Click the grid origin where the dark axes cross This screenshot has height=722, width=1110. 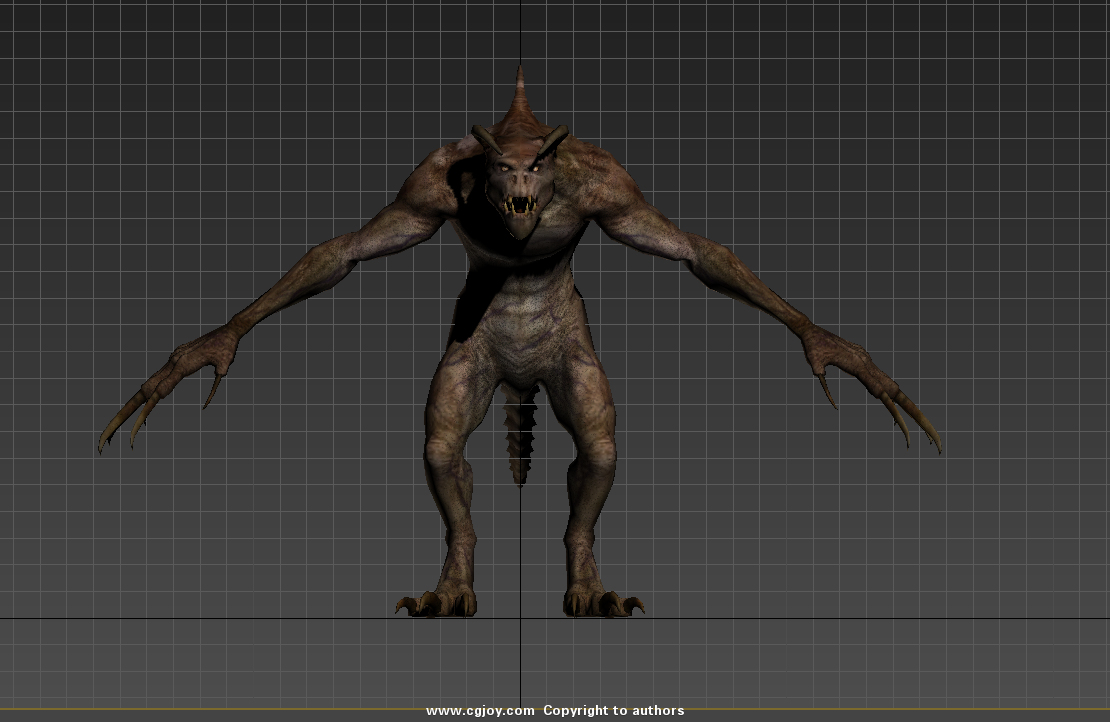(x=520, y=618)
